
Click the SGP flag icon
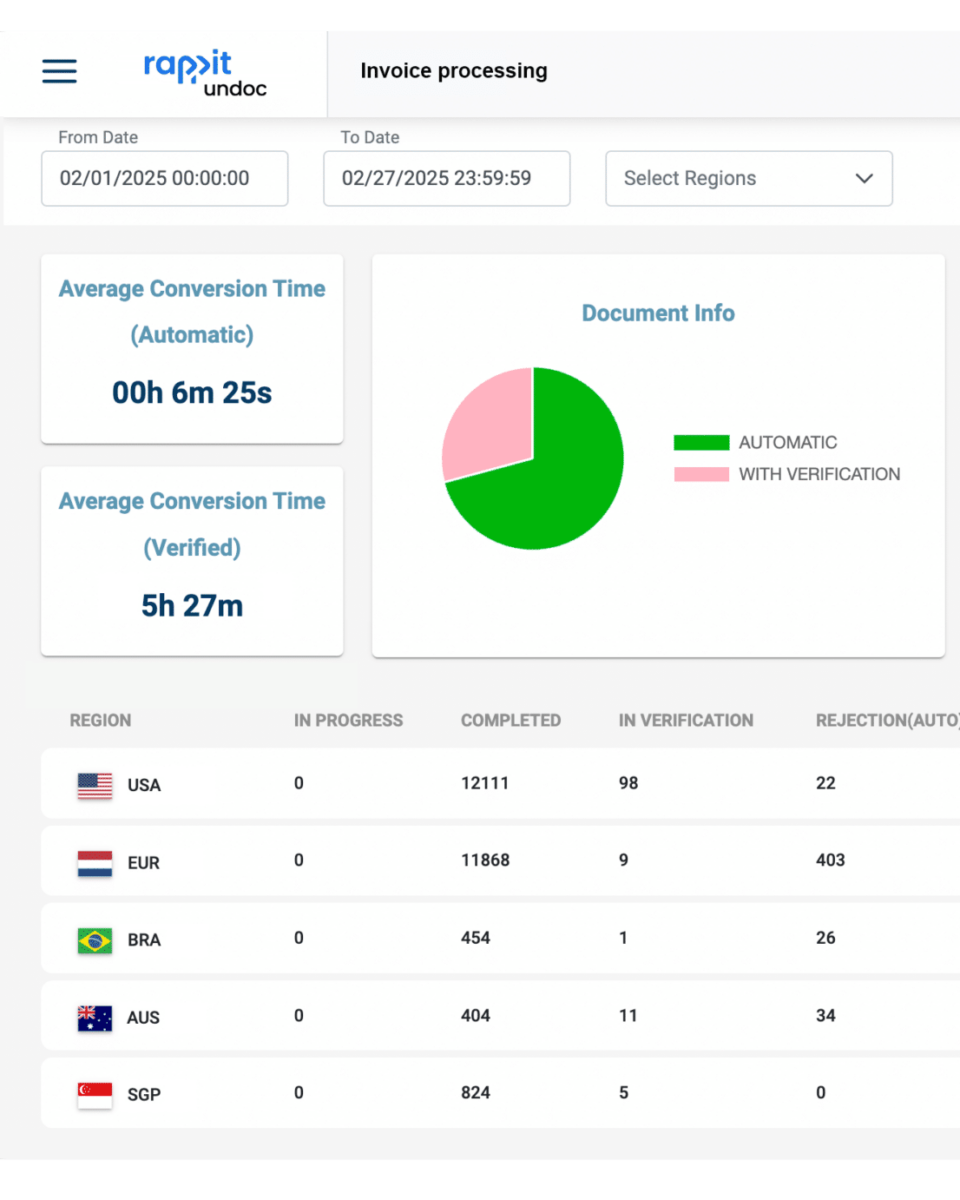(93, 1094)
